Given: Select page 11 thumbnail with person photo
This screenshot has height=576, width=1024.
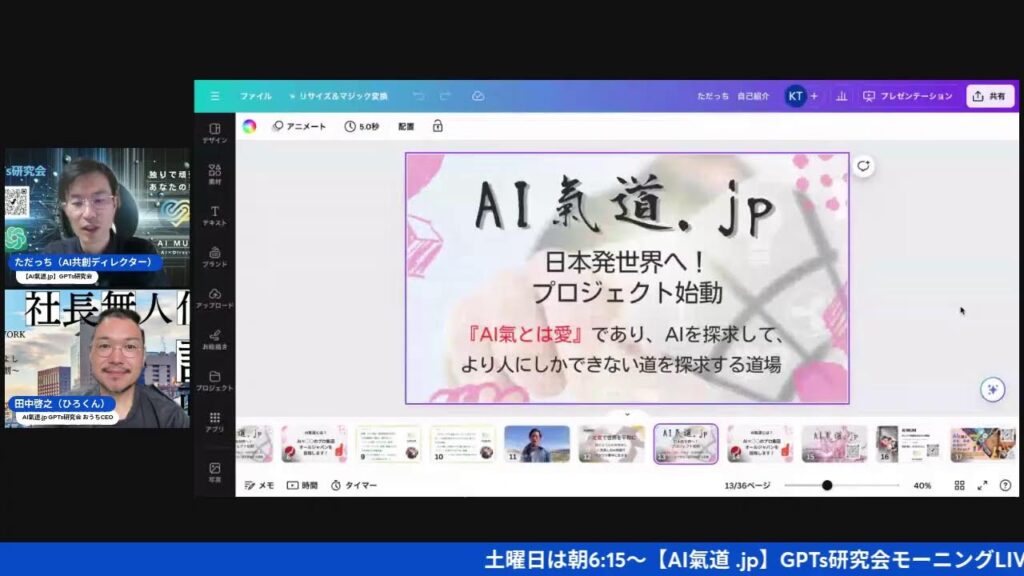Looking at the screenshot, I should [536, 443].
